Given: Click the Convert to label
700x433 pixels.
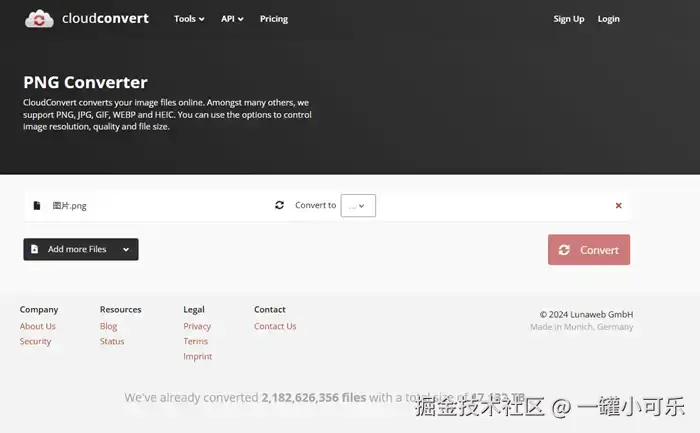Looking at the screenshot, I should click(315, 205).
